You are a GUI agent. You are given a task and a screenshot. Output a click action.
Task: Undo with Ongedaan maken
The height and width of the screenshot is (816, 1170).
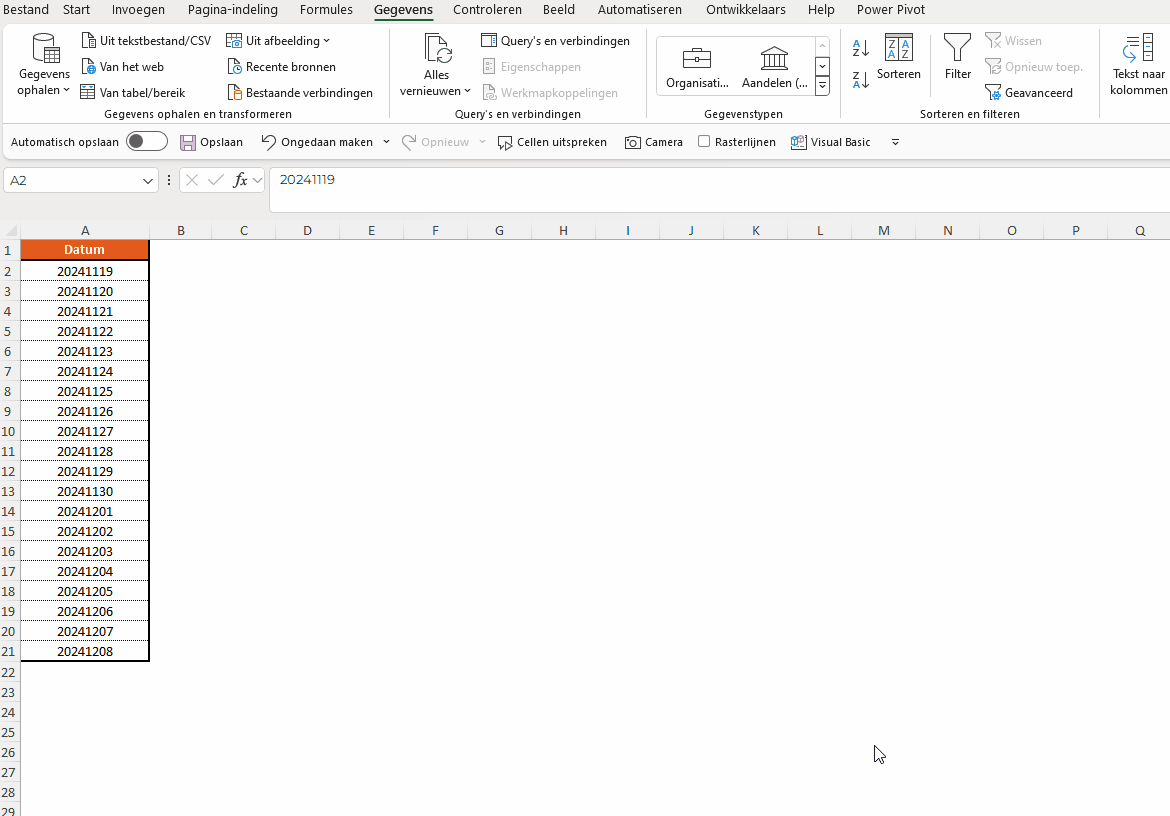point(317,142)
